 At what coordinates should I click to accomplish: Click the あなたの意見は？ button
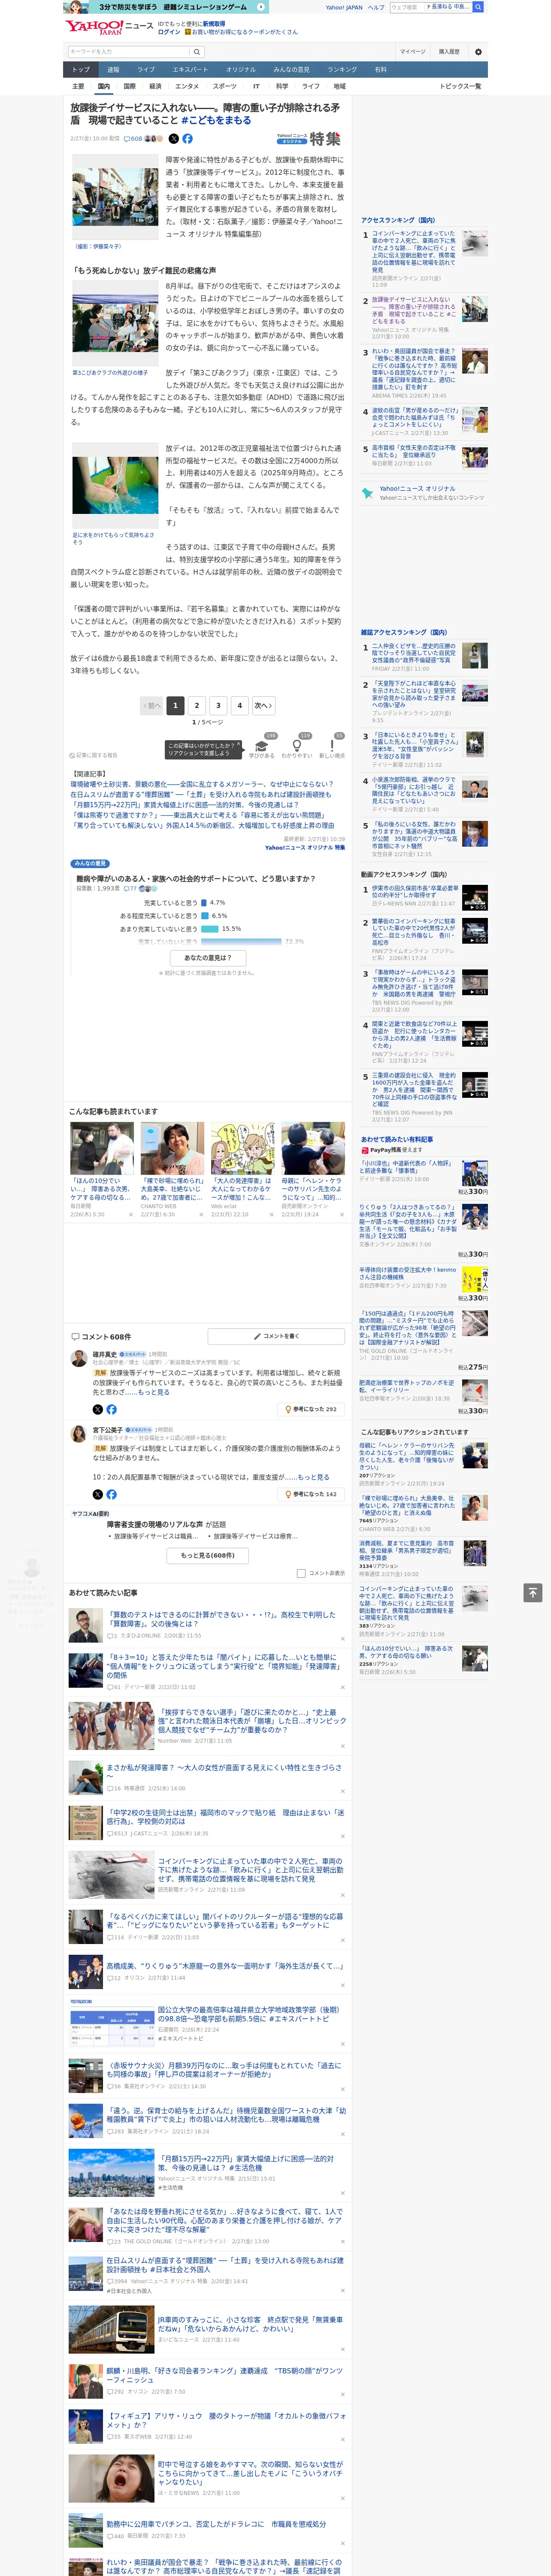point(208,957)
